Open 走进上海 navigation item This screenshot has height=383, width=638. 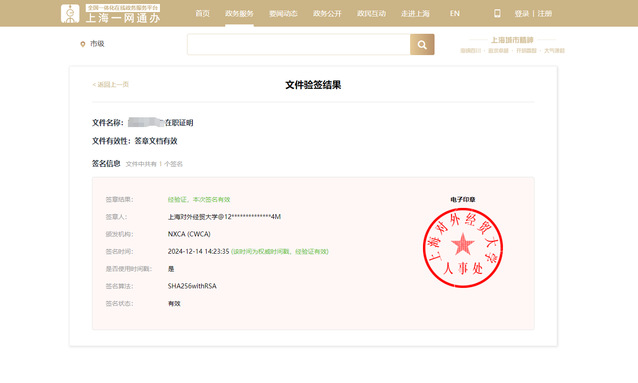[x=415, y=13]
